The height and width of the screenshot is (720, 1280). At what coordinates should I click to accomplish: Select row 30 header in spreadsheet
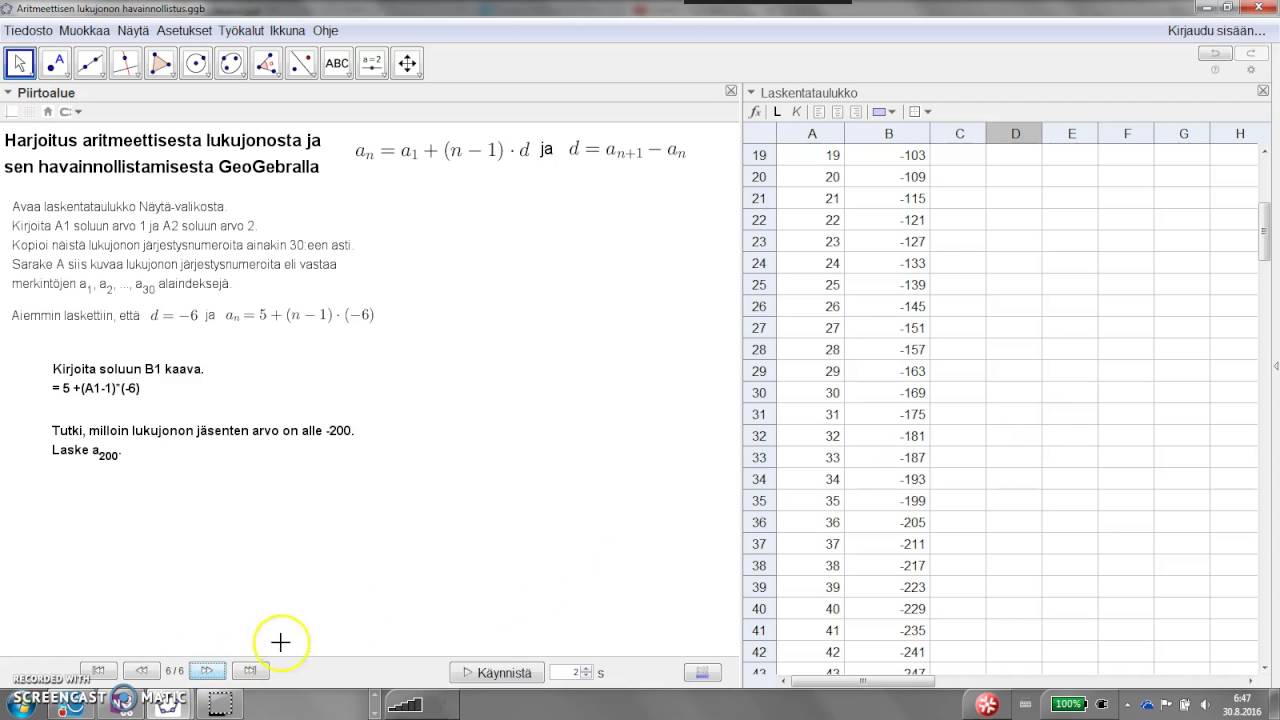pyautogui.click(x=759, y=393)
